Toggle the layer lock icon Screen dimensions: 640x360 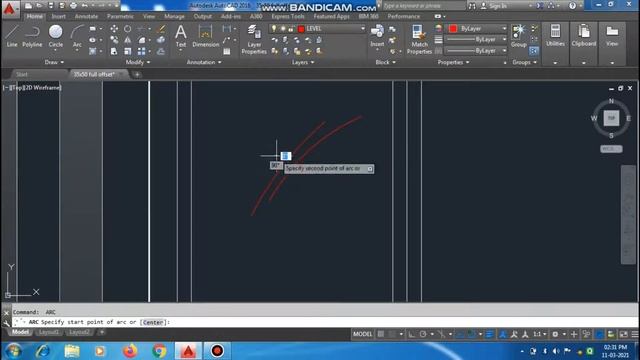click(x=291, y=29)
